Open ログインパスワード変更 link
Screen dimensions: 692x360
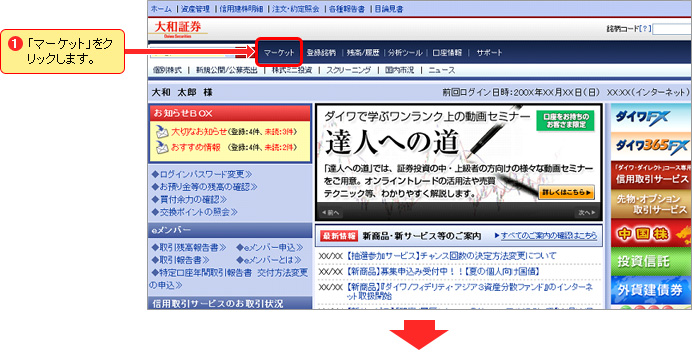202,174
